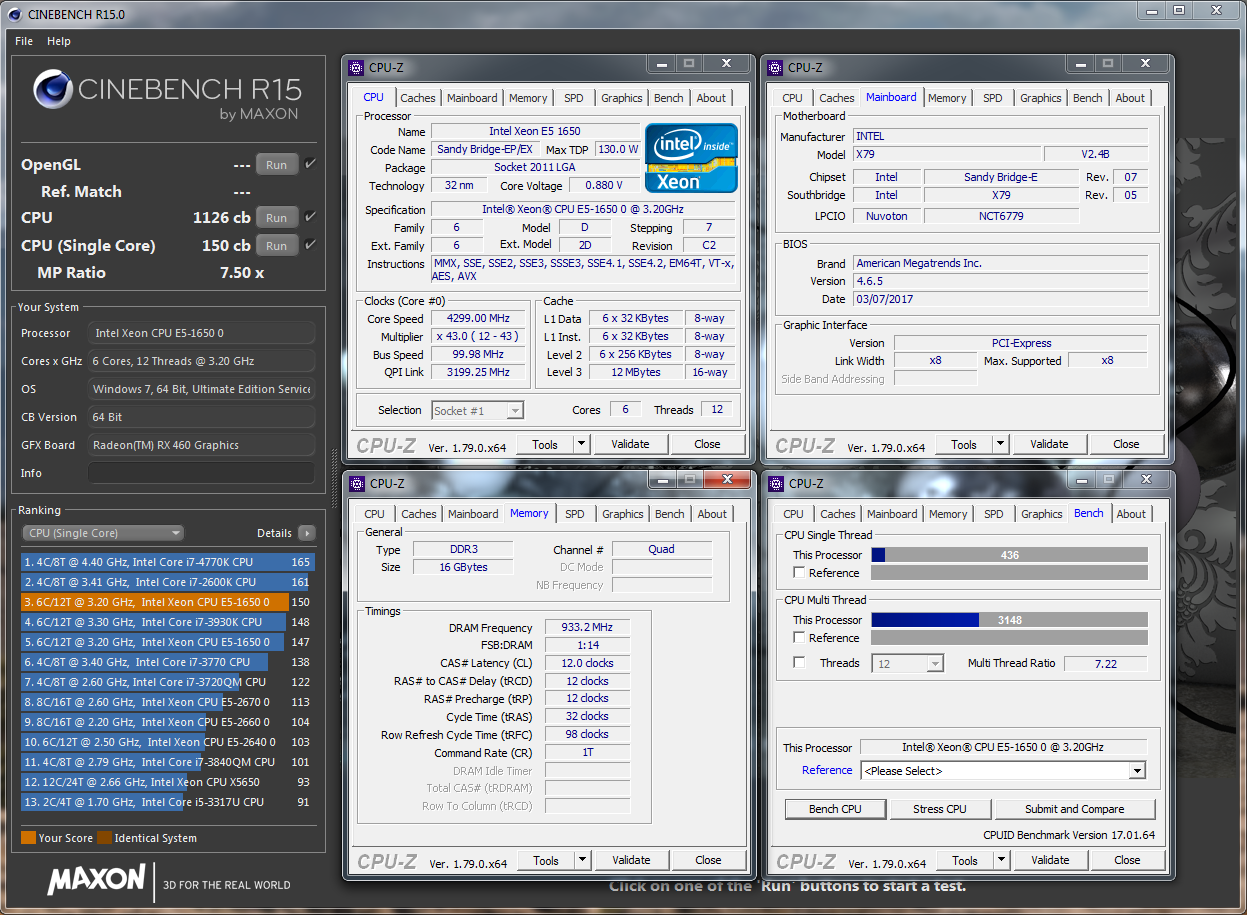Image resolution: width=1247 pixels, height=915 pixels.
Task: Click the CPU-Z icon in Memory window title
Action: point(356,483)
